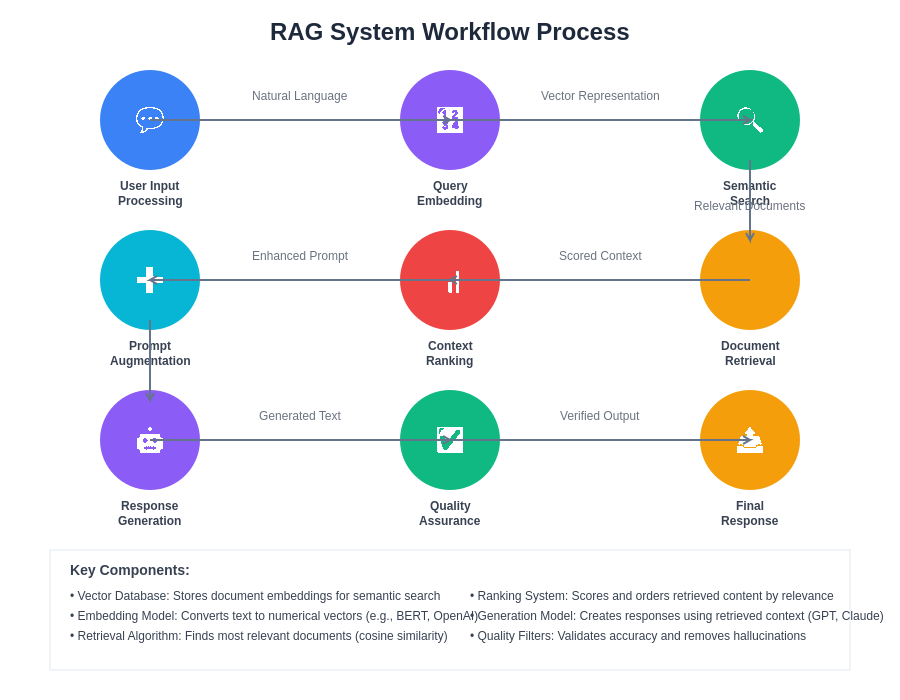The width and height of the screenshot is (900, 700).
Task: Click the 'Key Components:' heading
Action: click(130, 570)
